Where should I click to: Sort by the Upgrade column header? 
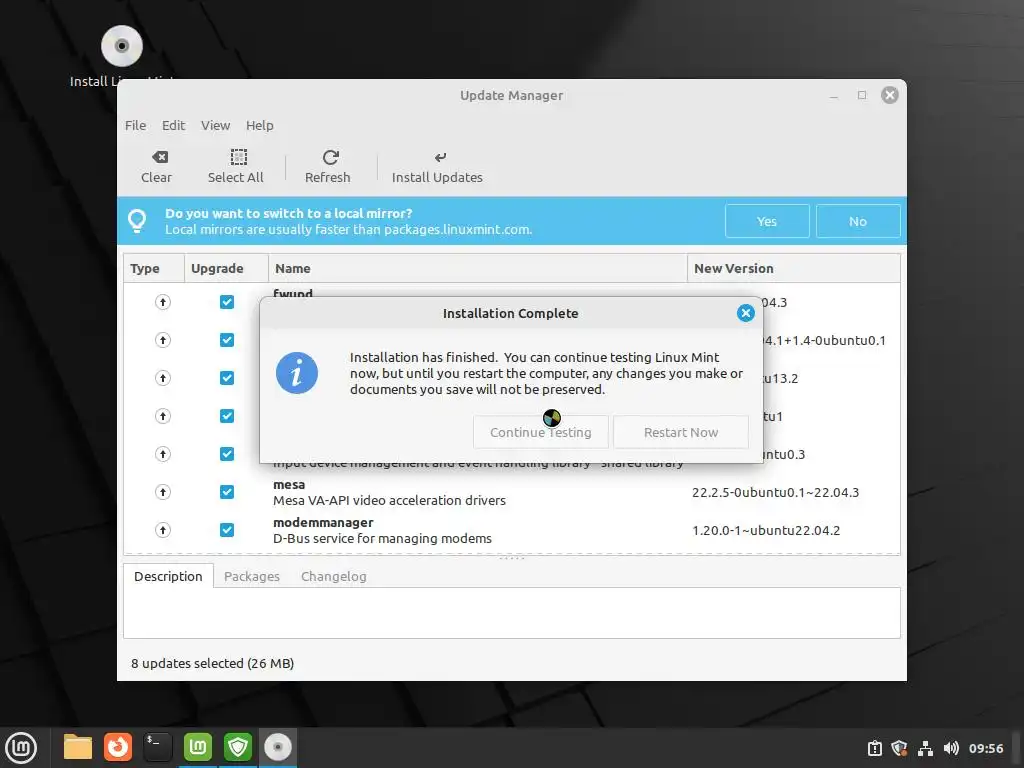[x=227, y=268]
